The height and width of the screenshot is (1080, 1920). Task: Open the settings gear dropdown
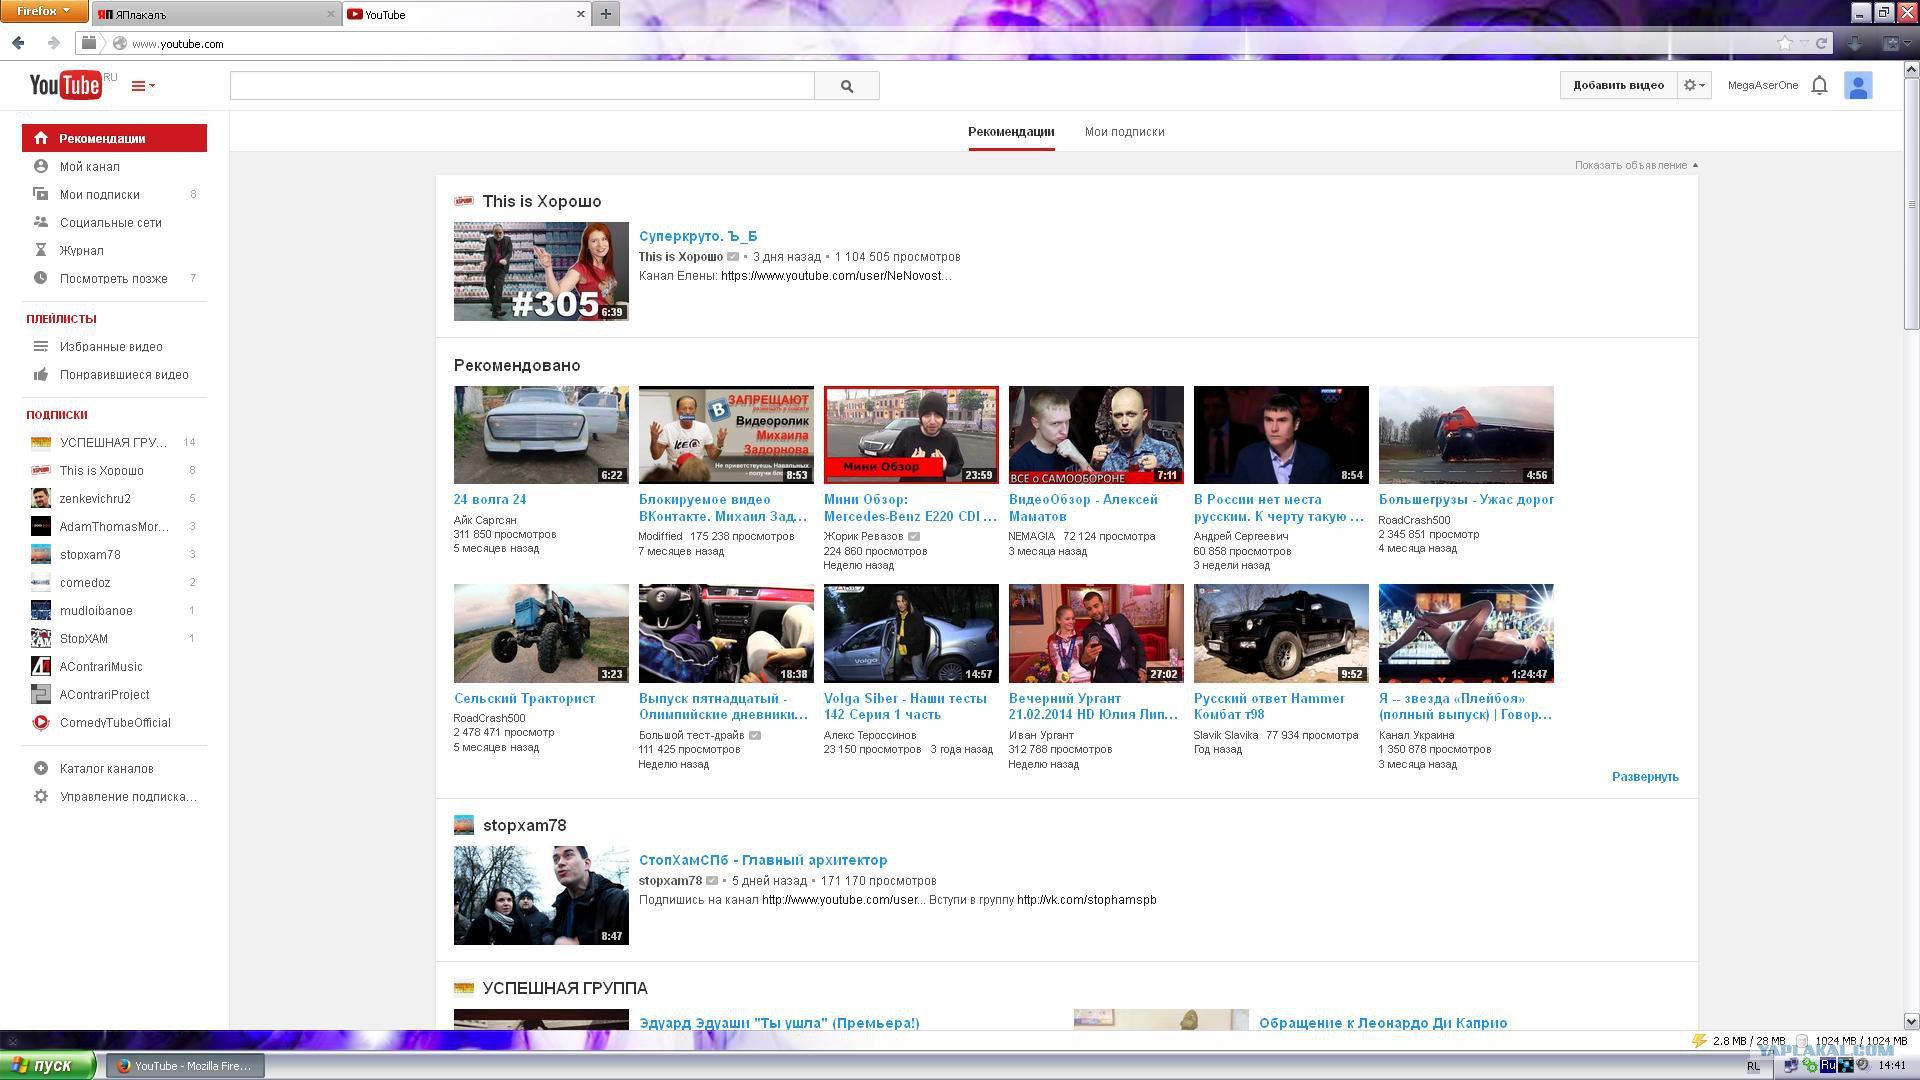(1694, 85)
